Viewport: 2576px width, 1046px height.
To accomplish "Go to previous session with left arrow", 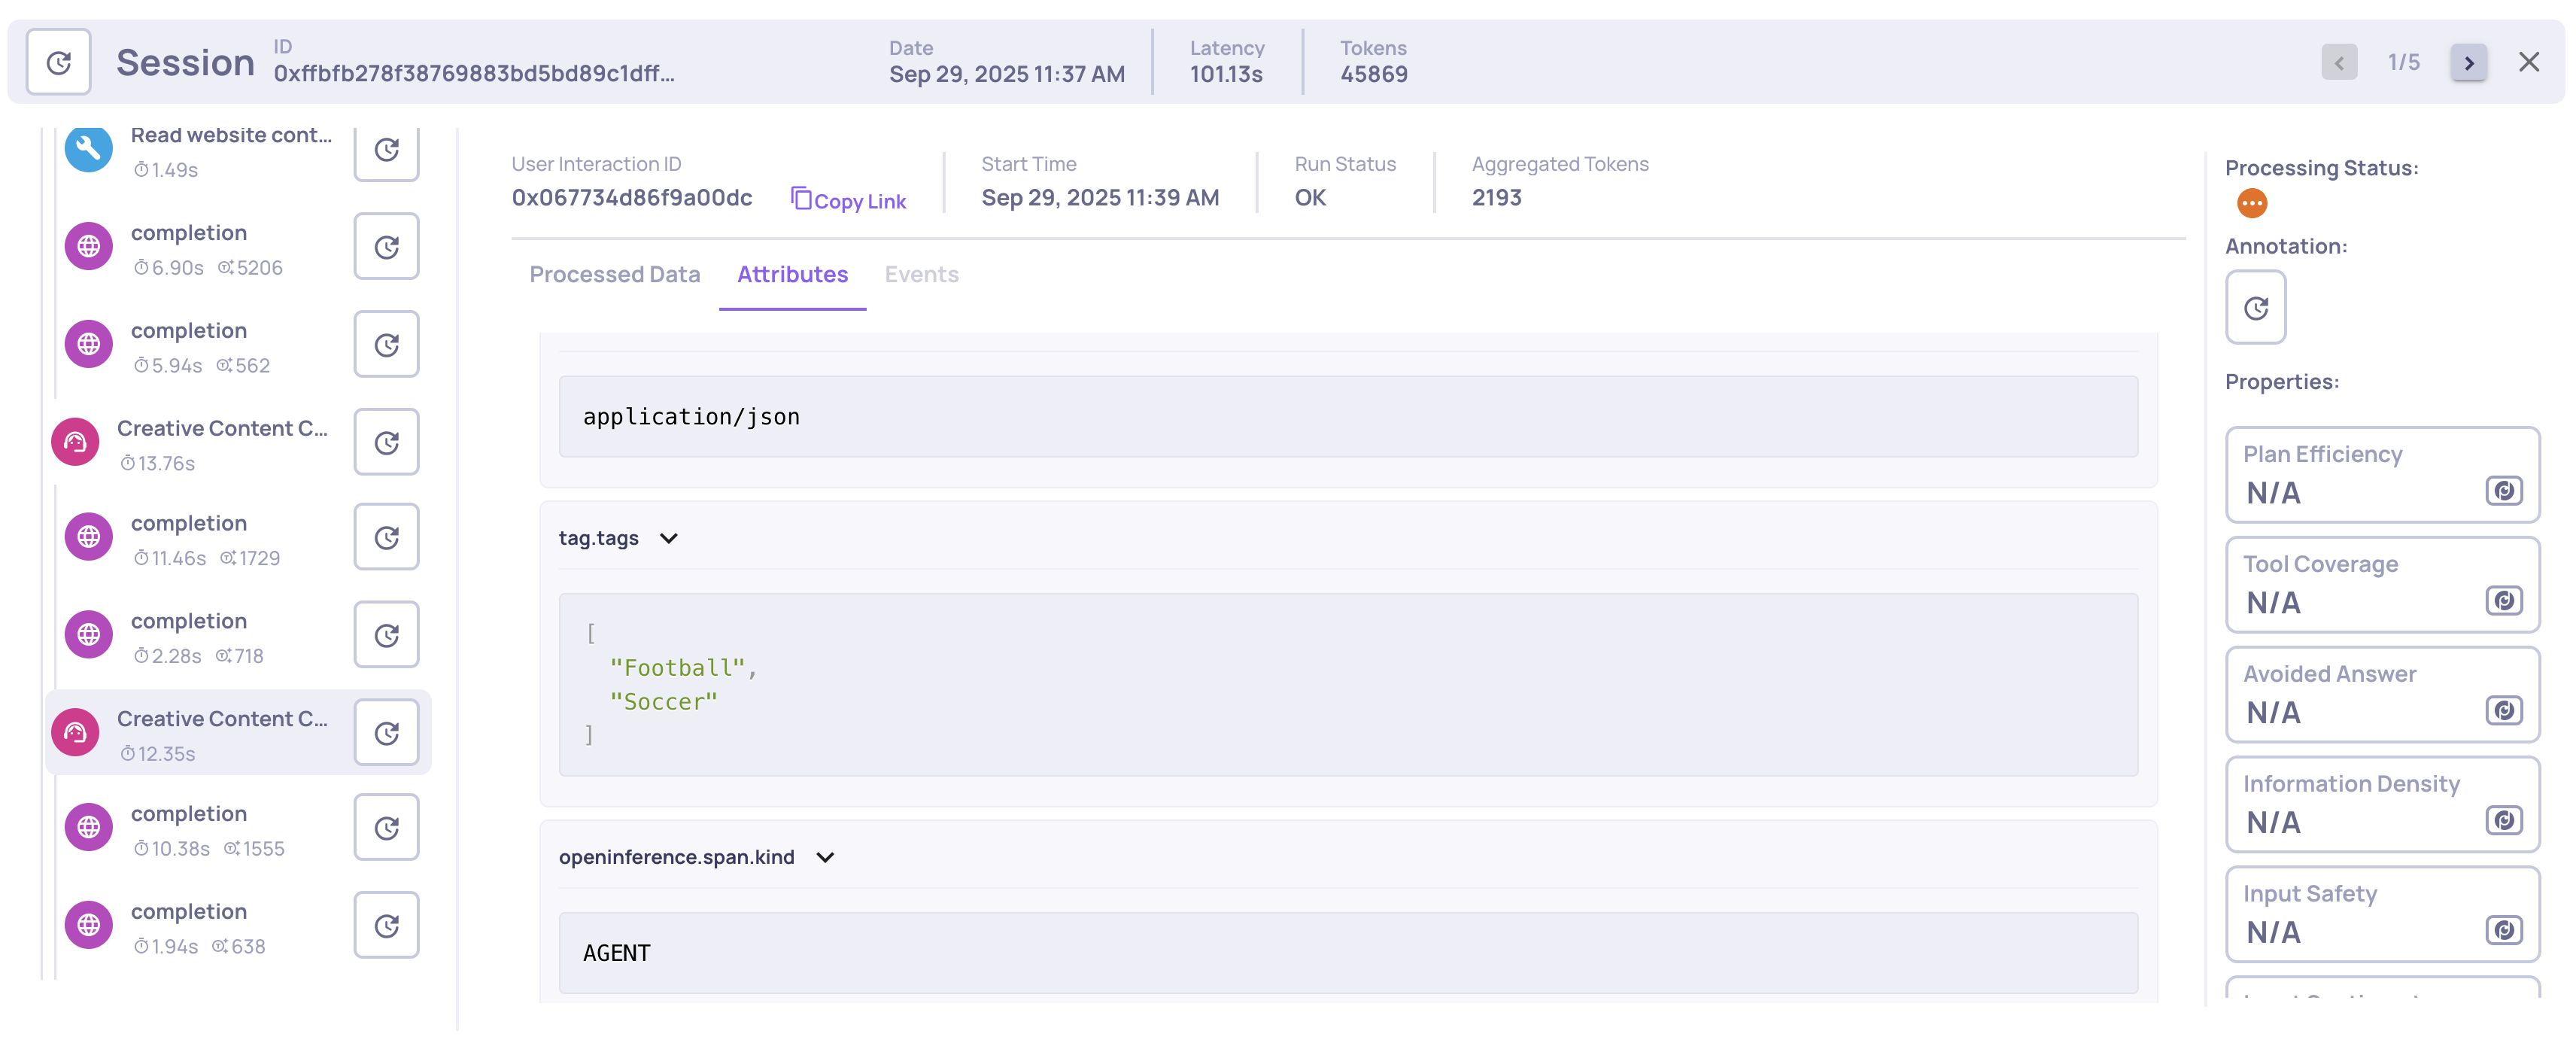I will pyautogui.click(x=2338, y=63).
